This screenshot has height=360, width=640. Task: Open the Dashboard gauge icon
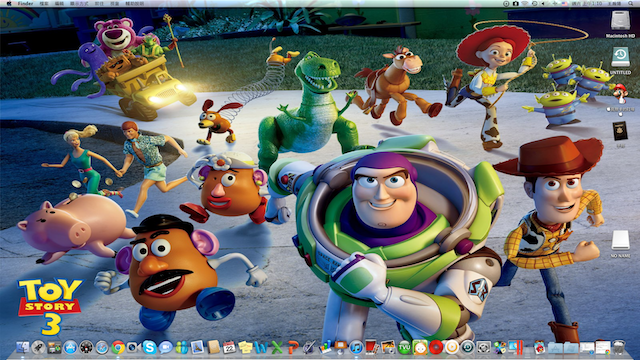[x=86, y=347]
